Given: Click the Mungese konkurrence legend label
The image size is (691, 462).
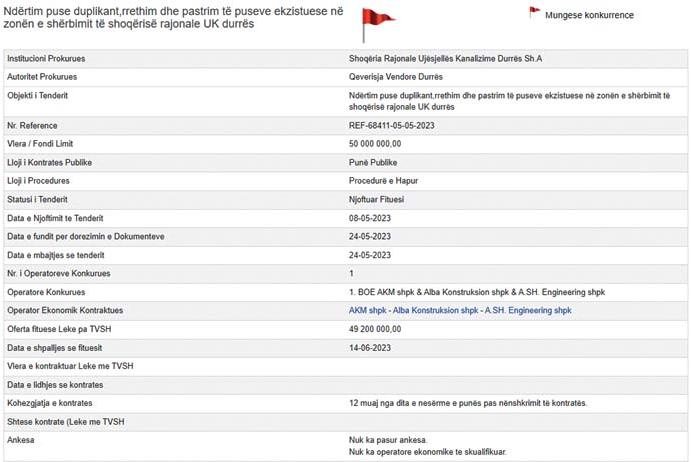Looking at the screenshot, I should (x=589, y=16).
